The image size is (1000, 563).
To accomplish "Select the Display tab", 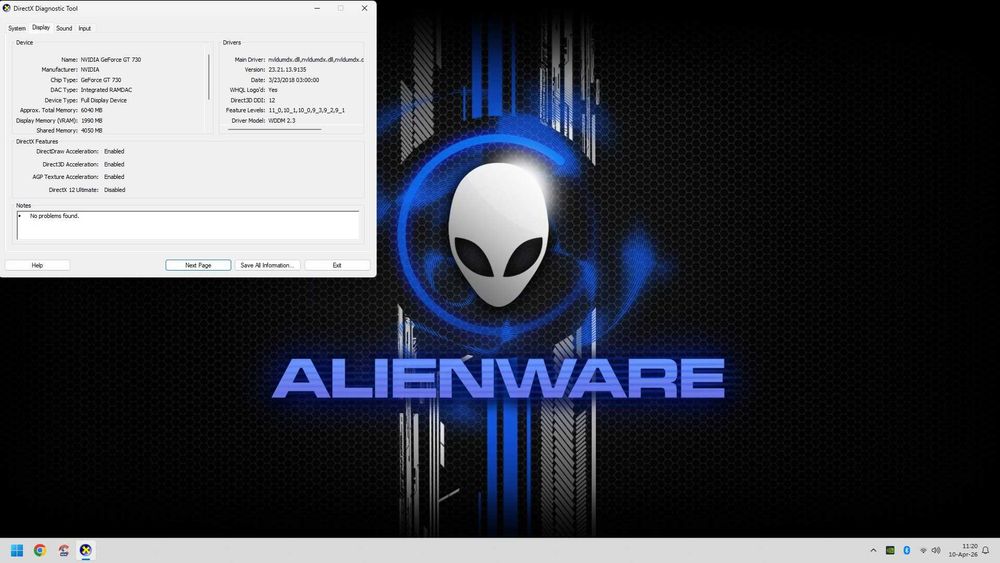I will click(x=41, y=27).
